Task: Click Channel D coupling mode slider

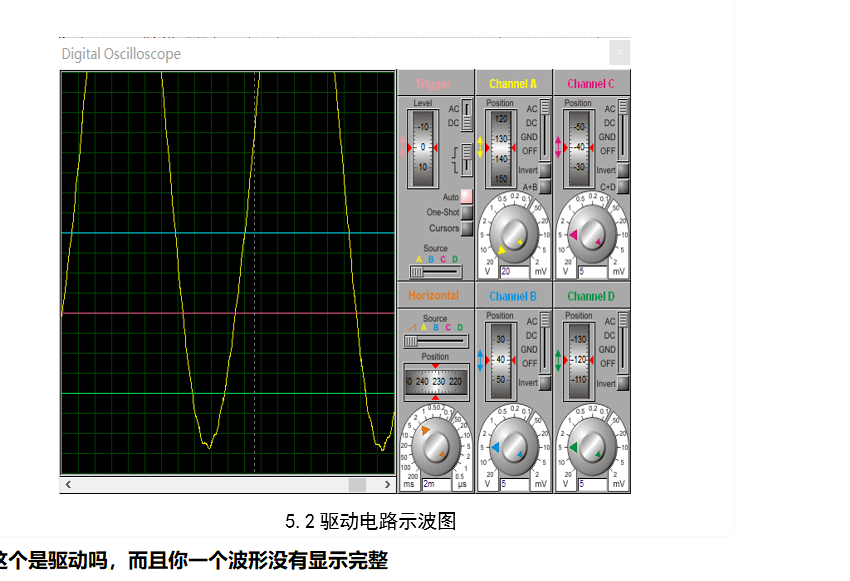Action: click(623, 341)
